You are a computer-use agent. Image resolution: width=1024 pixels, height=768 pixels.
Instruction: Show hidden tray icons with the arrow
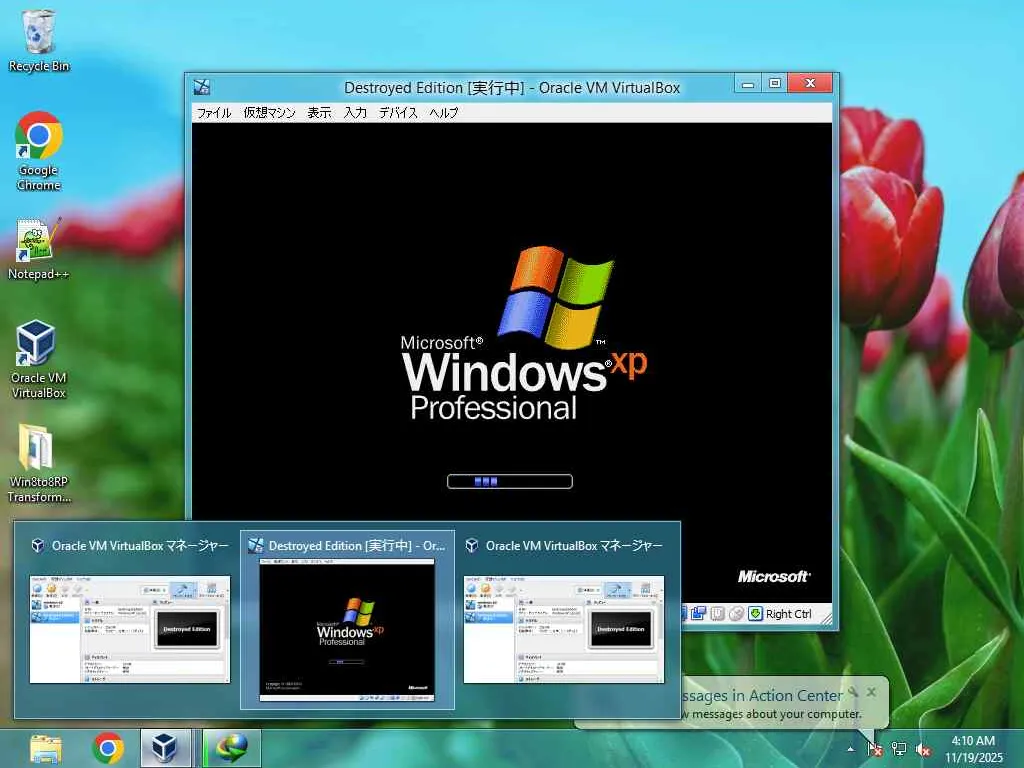click(x=850, y=749)
